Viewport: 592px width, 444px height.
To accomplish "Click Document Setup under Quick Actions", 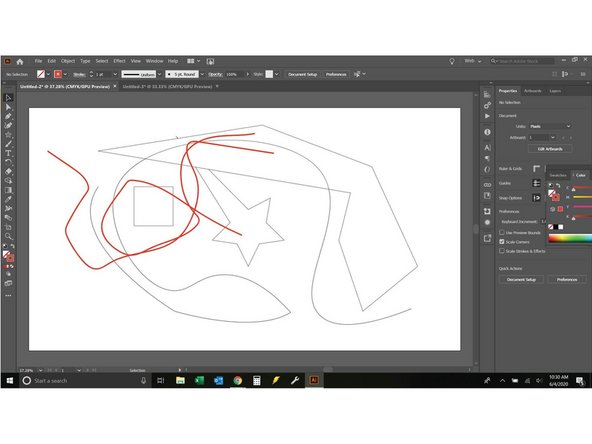I will tap(521, 279).
